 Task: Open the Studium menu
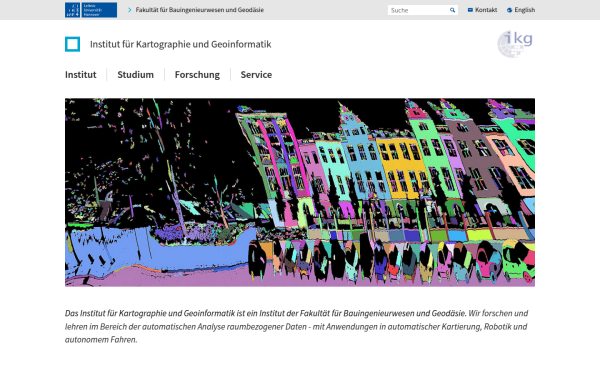135,75
